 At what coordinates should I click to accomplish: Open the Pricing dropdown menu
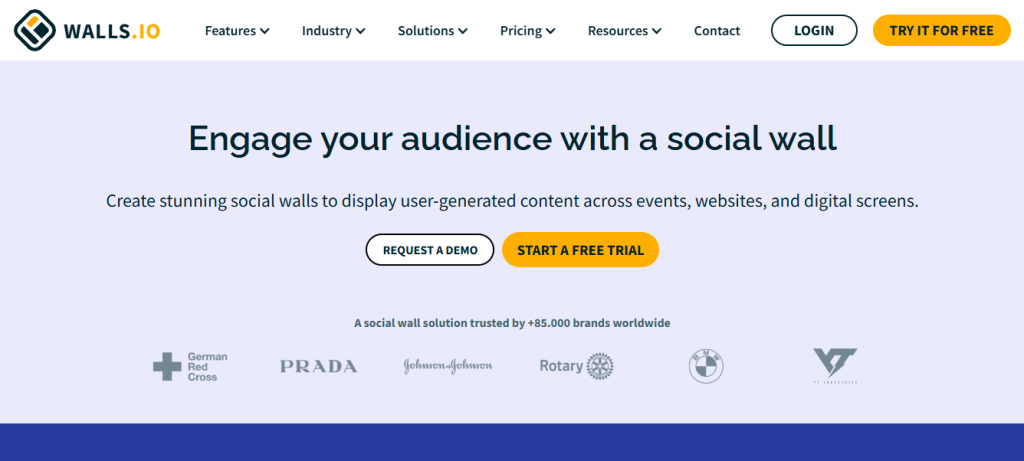528,31
